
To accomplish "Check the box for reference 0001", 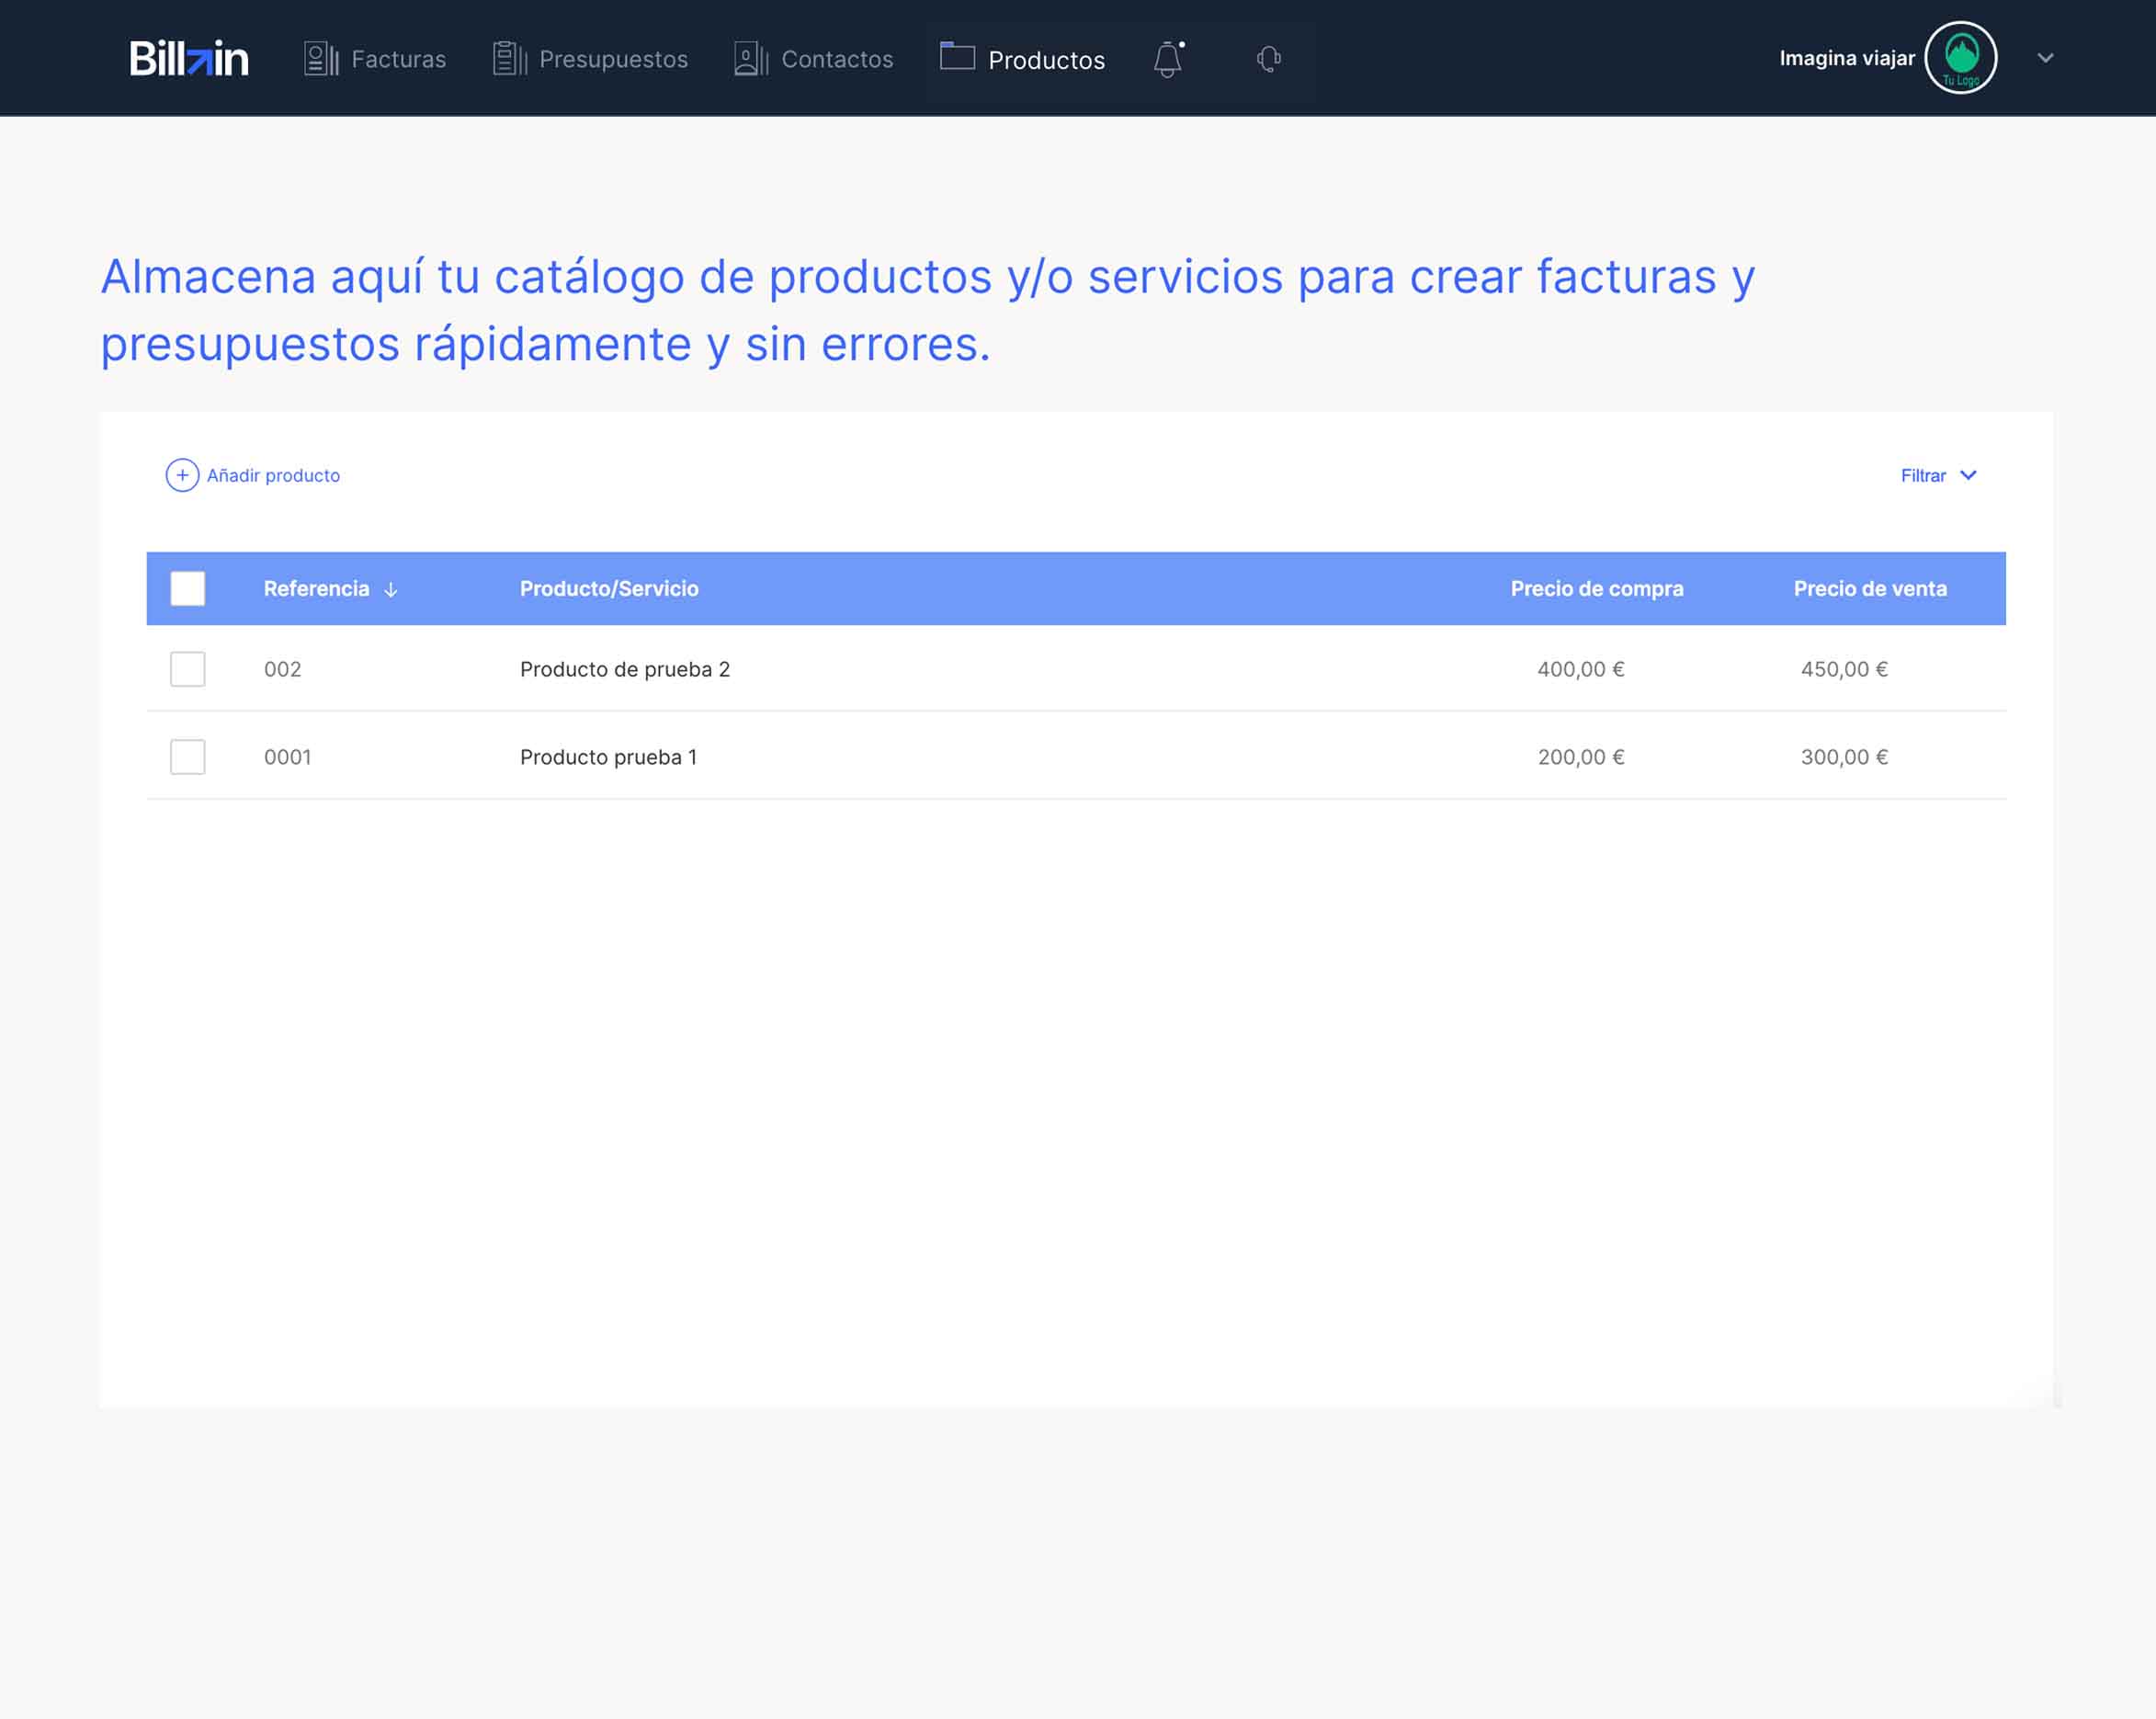I will click(188, 757).
